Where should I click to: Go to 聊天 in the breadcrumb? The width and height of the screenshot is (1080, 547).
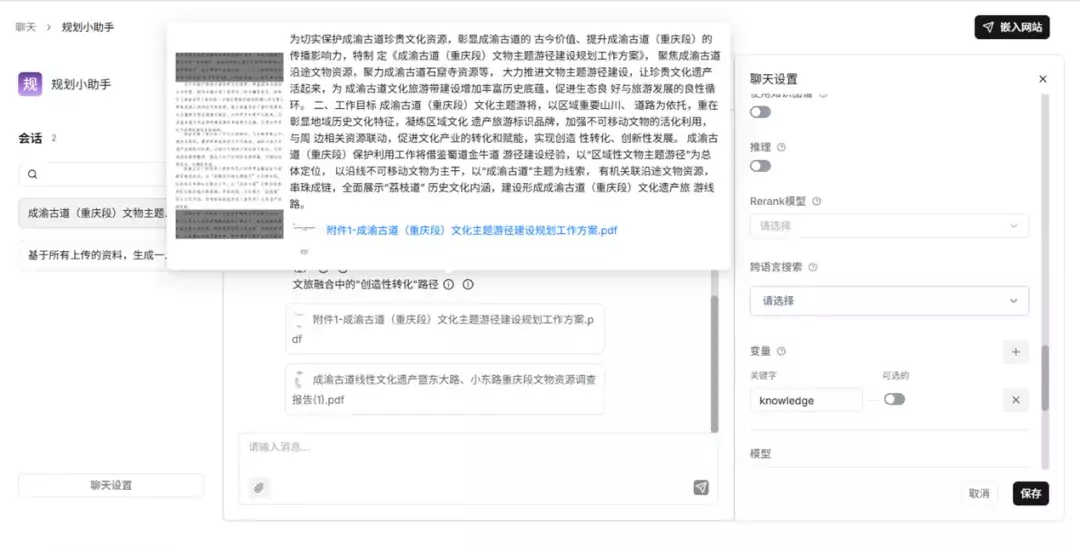(x=25, y=27)
